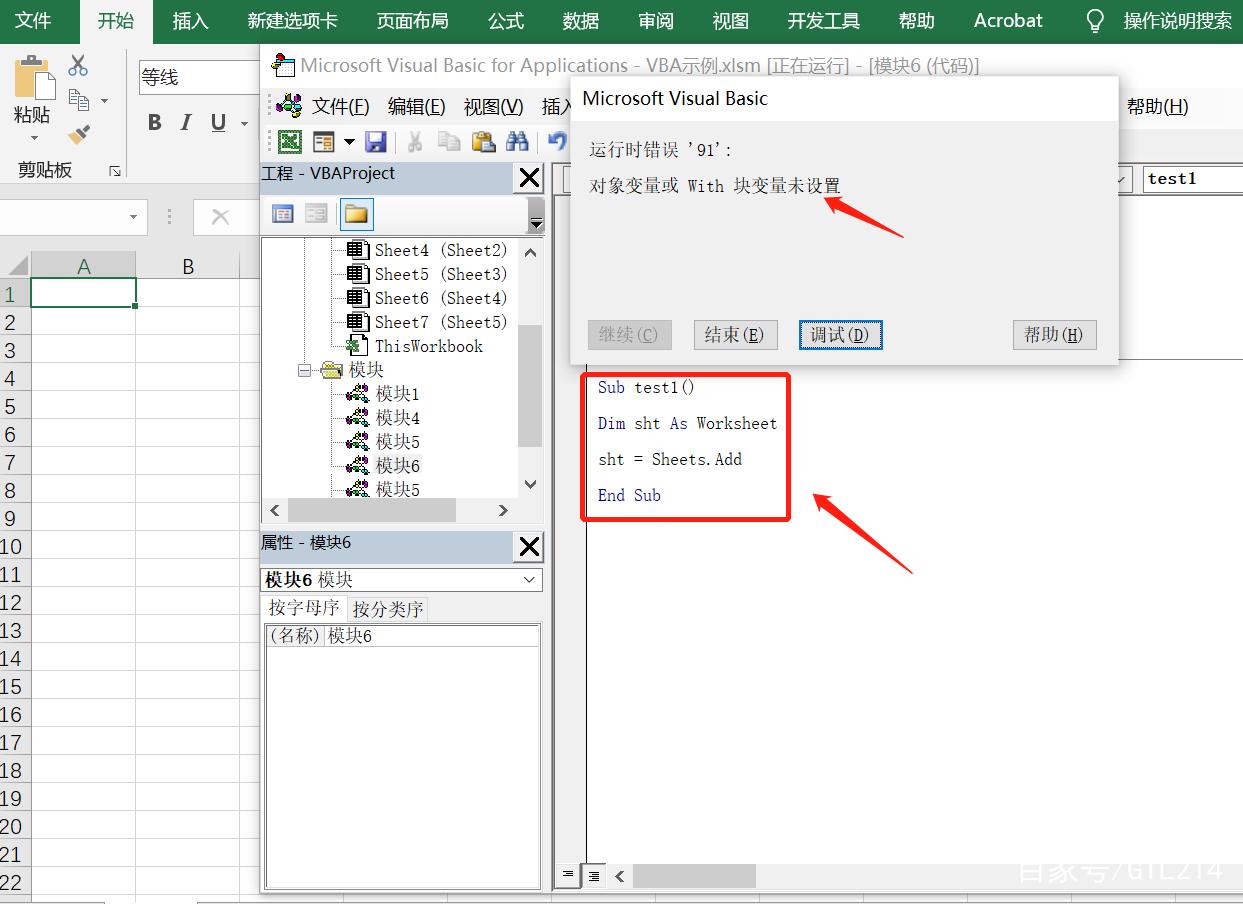Select the View Code icon in Project Explorer
This screenshot has height=904, width=1243.
click(283, 213)
